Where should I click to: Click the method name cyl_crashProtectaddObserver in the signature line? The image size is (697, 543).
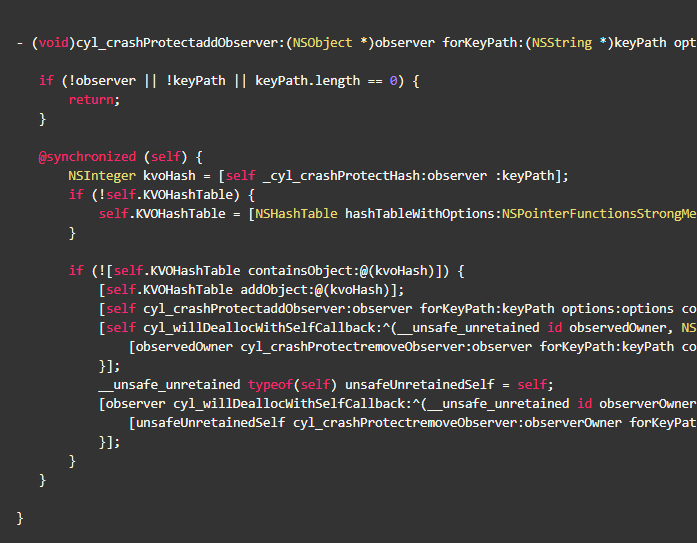177,43
